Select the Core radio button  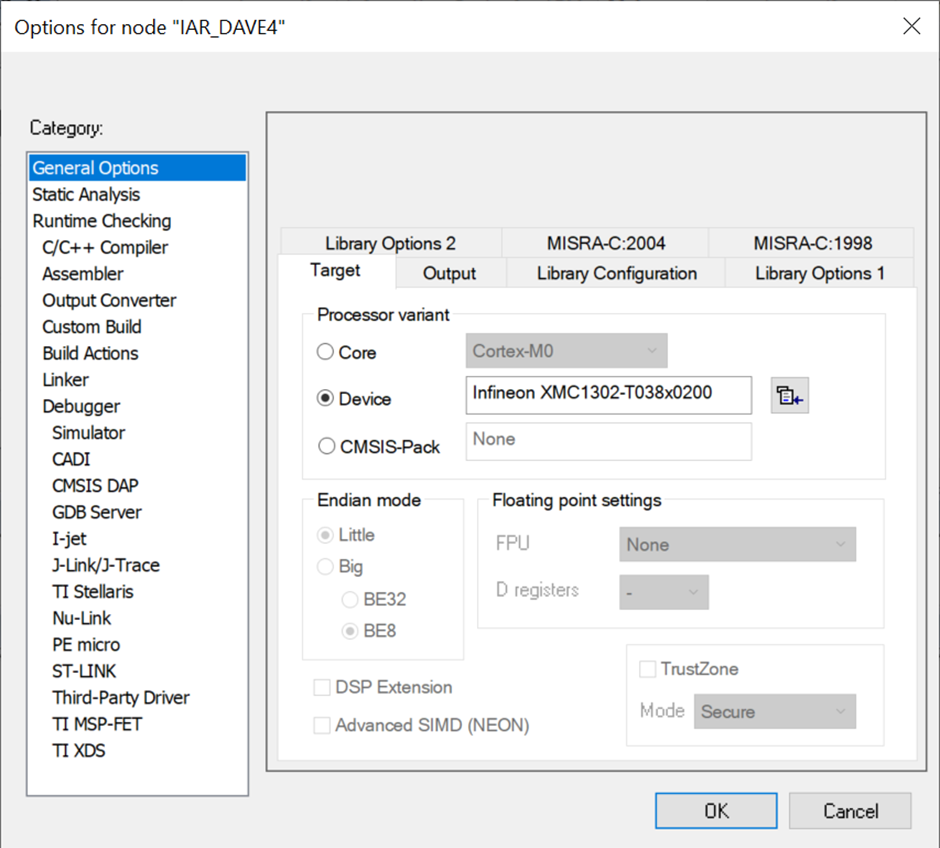(325, 352)
